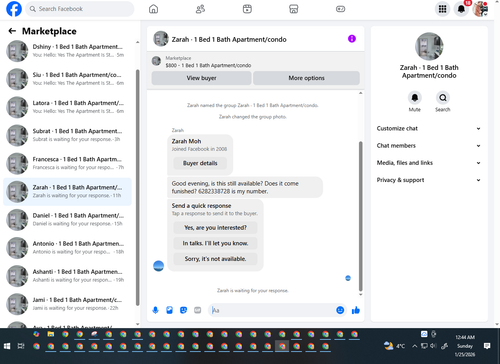Click 'Zarah is waiting for your response.' text in chat
This screenshot has height=364, width=500.
[253, 291]
